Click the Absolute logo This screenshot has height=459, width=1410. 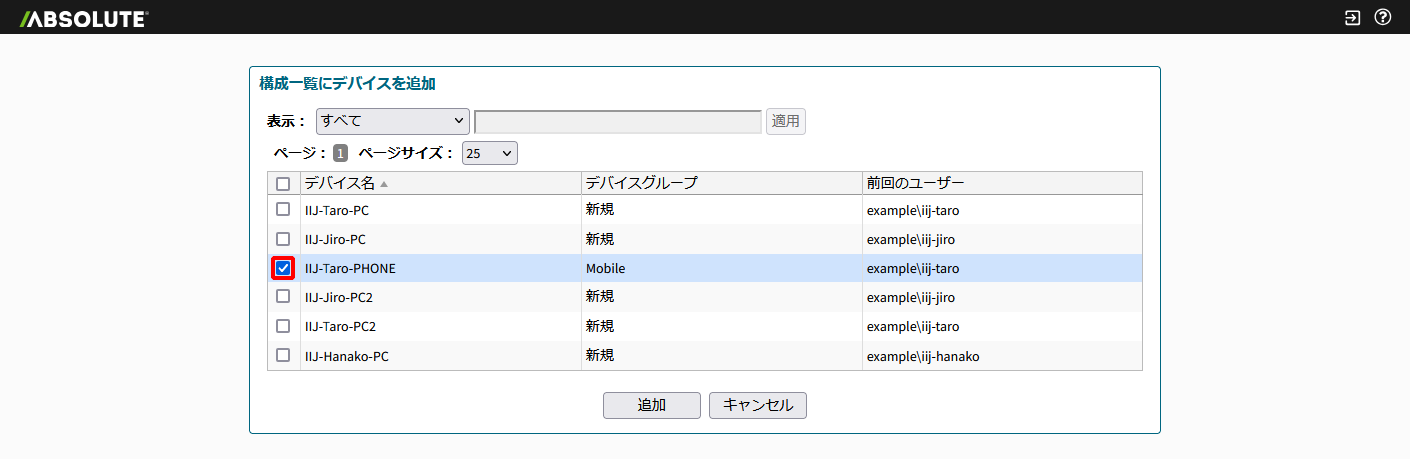click(x=84, y=18)
